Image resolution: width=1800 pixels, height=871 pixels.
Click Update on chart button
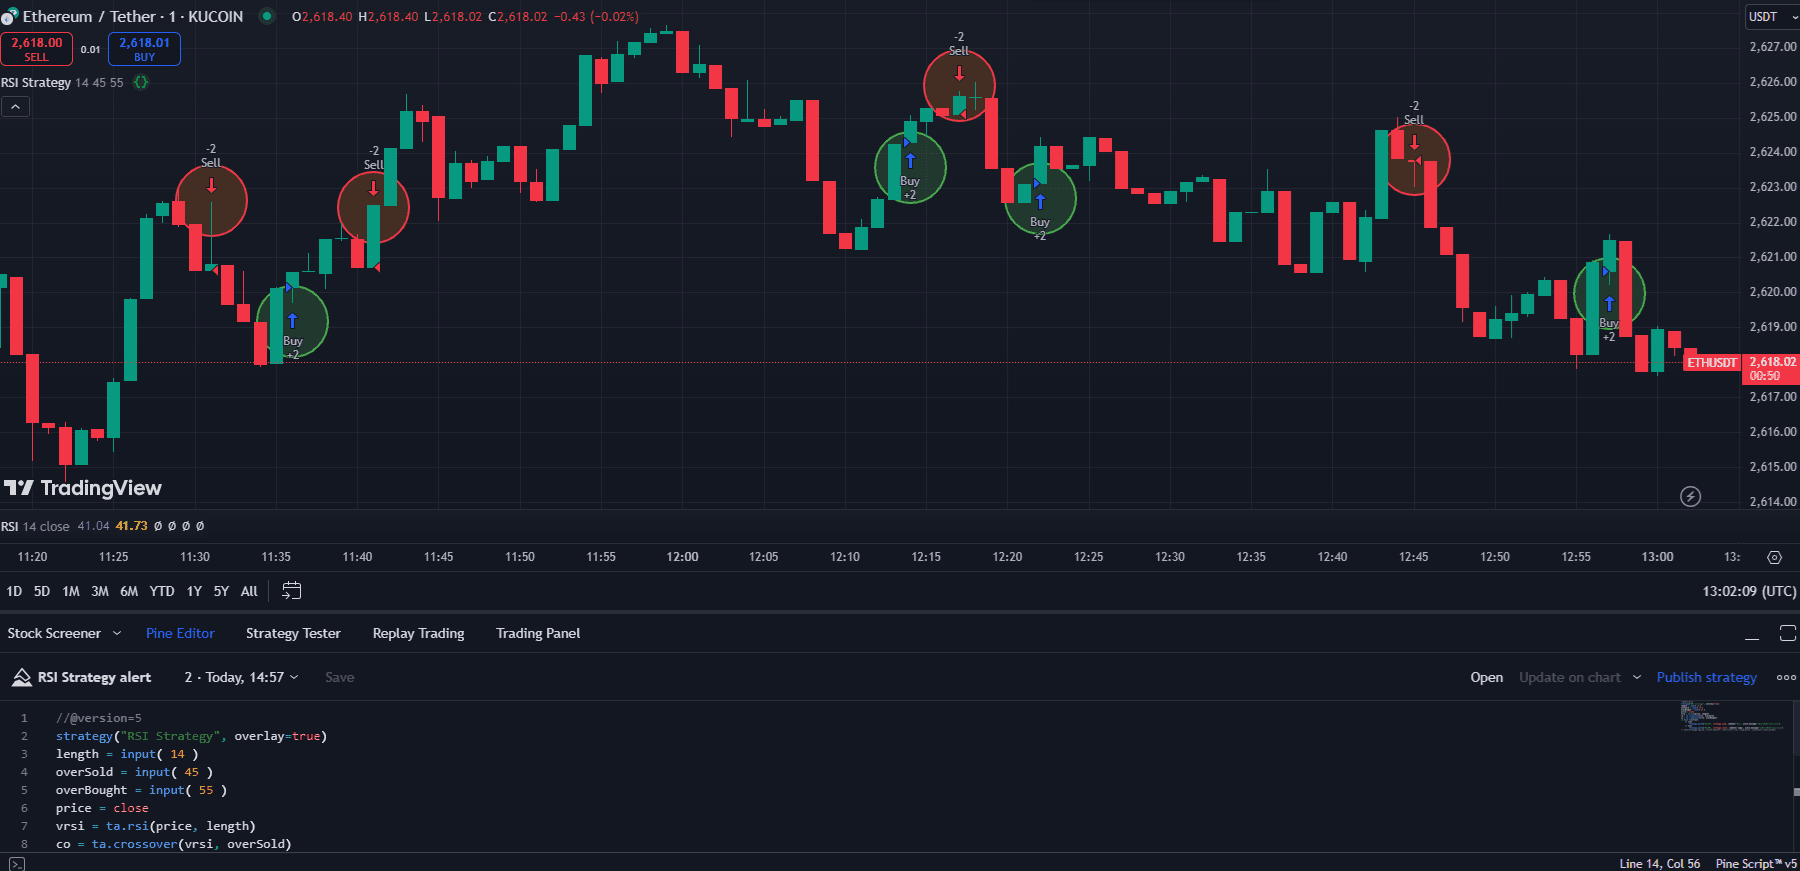click(1569, 677)
